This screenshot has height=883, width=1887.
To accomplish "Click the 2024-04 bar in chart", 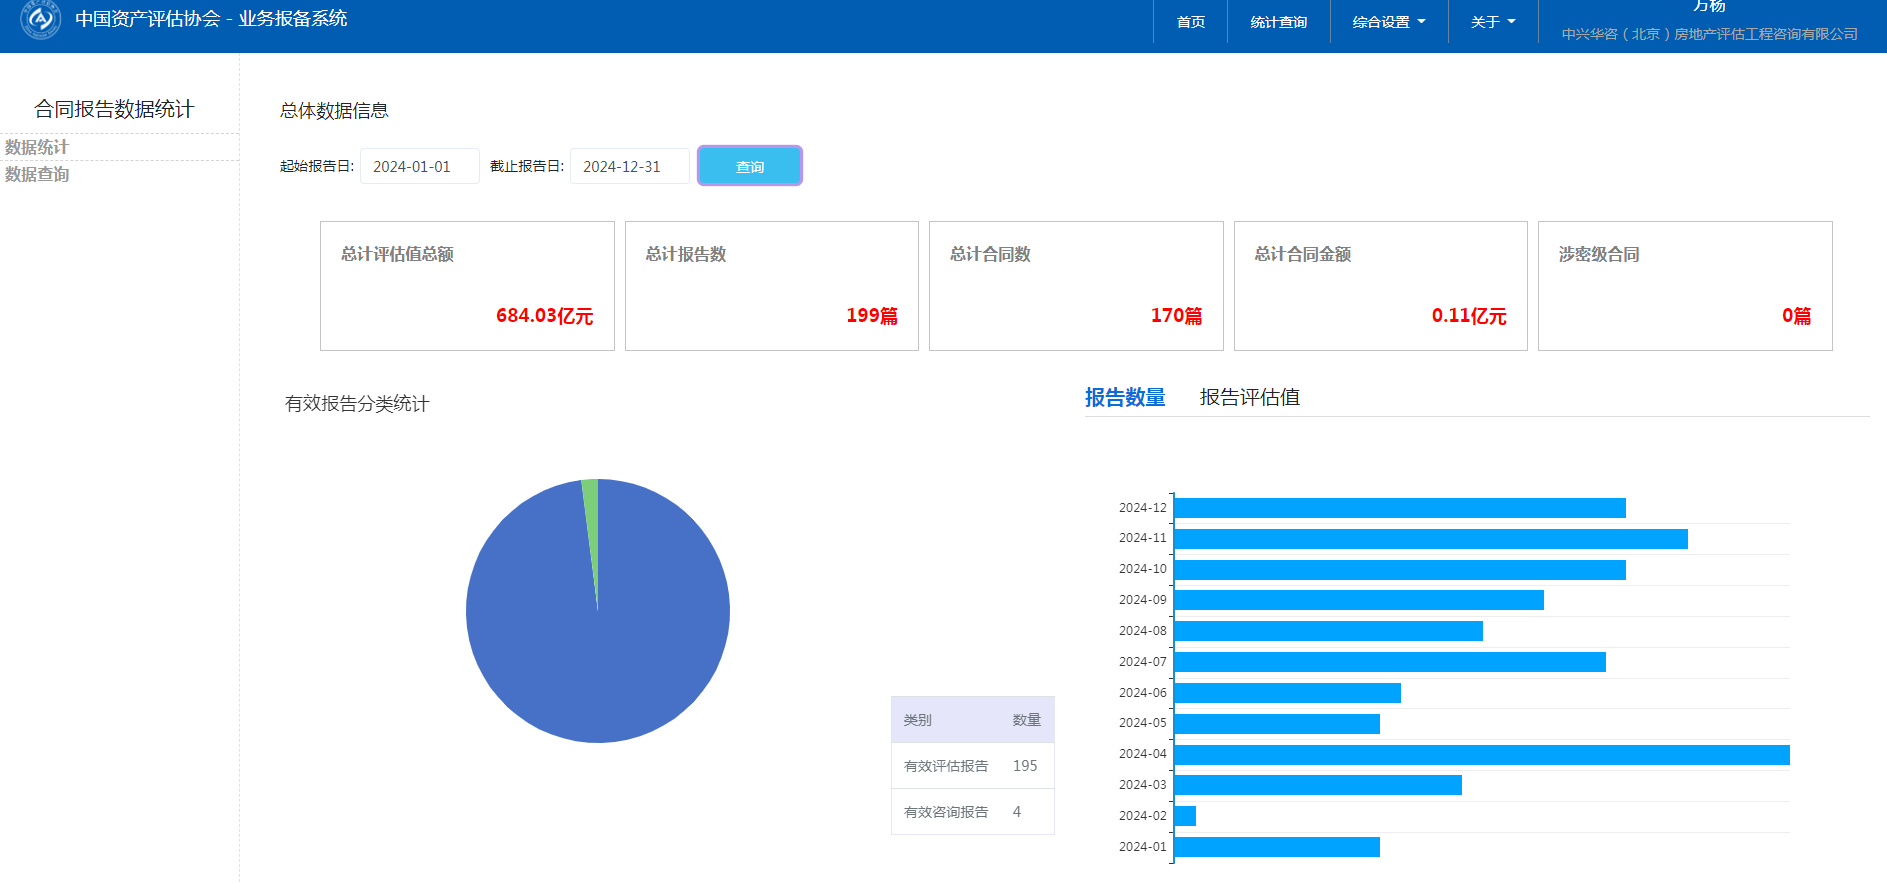I will pos(1480,755).
